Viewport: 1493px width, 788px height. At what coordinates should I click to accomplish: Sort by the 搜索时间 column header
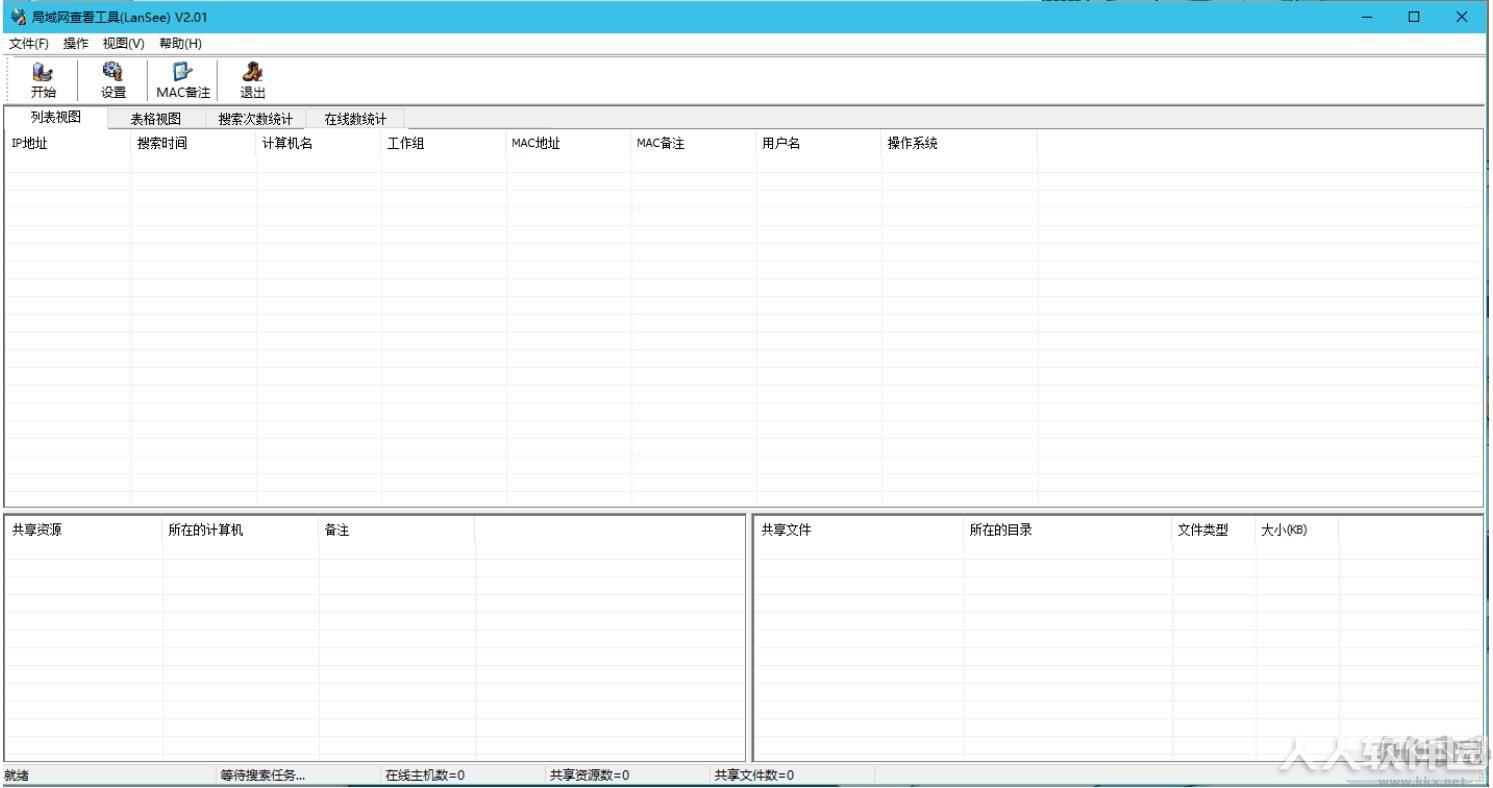point(194,143)
